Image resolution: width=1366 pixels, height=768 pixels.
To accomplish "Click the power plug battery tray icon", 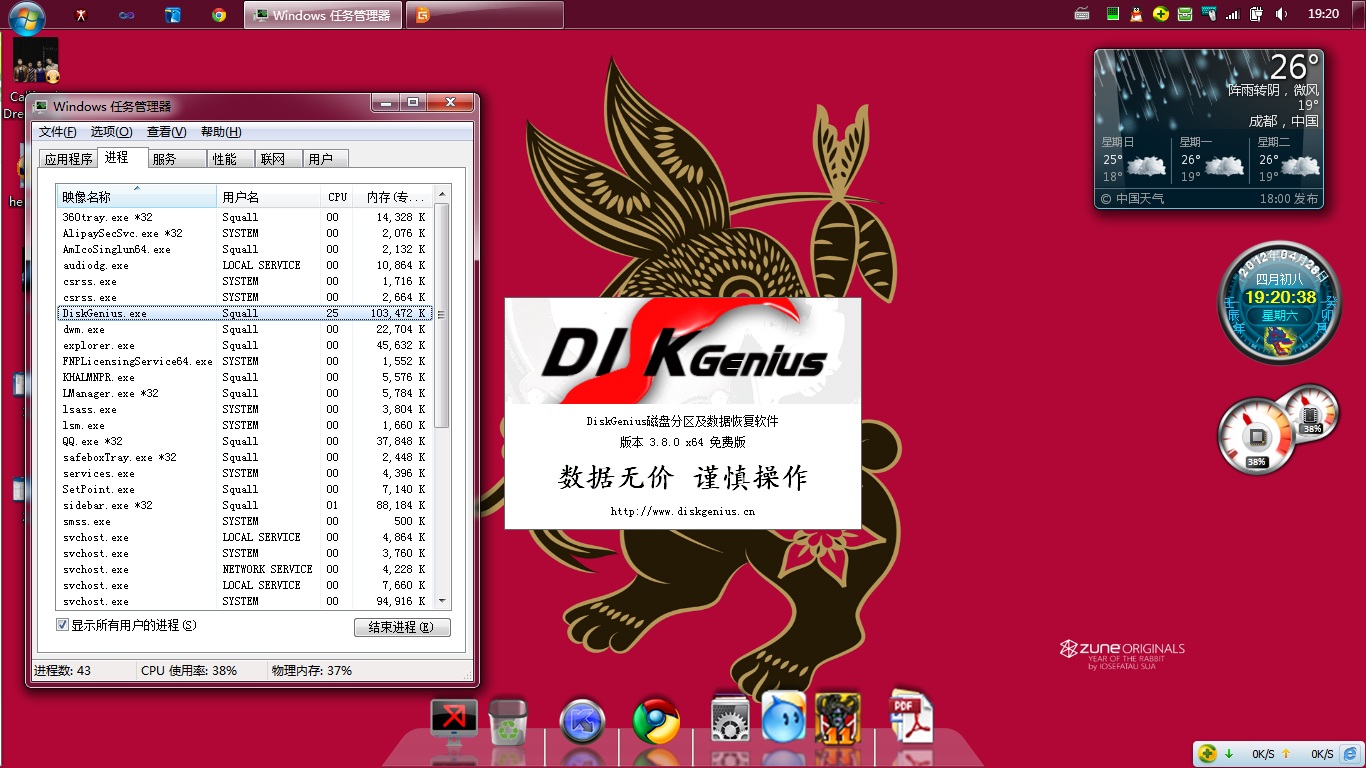I will (1257, 14).
